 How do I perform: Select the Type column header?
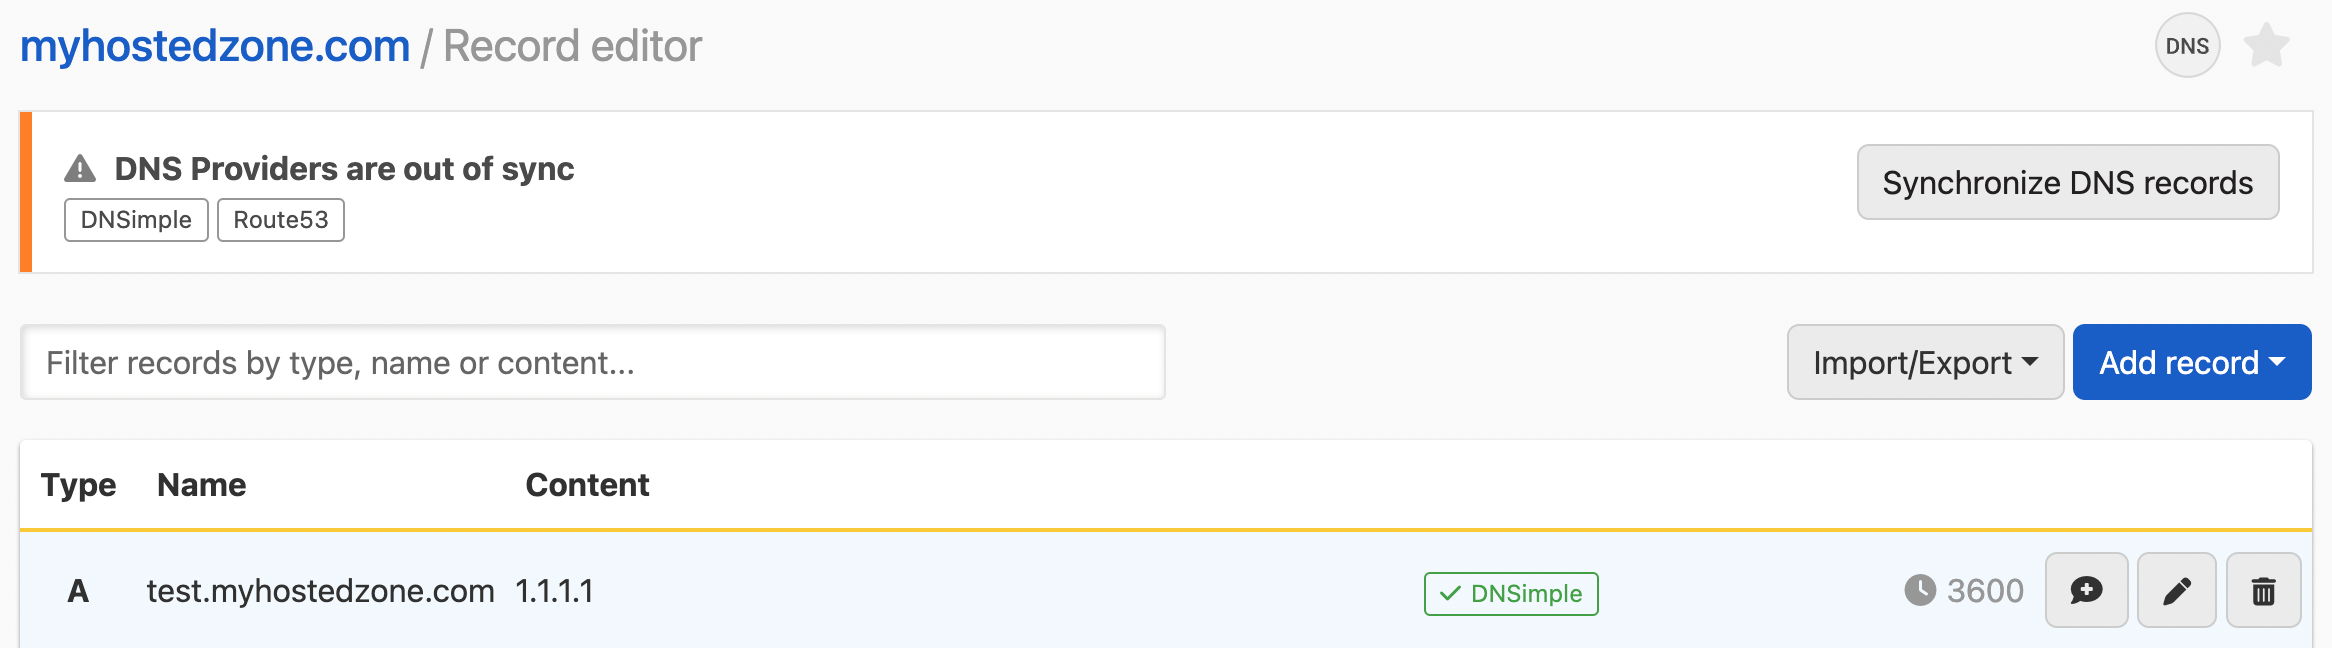click(x=78, y=485)
